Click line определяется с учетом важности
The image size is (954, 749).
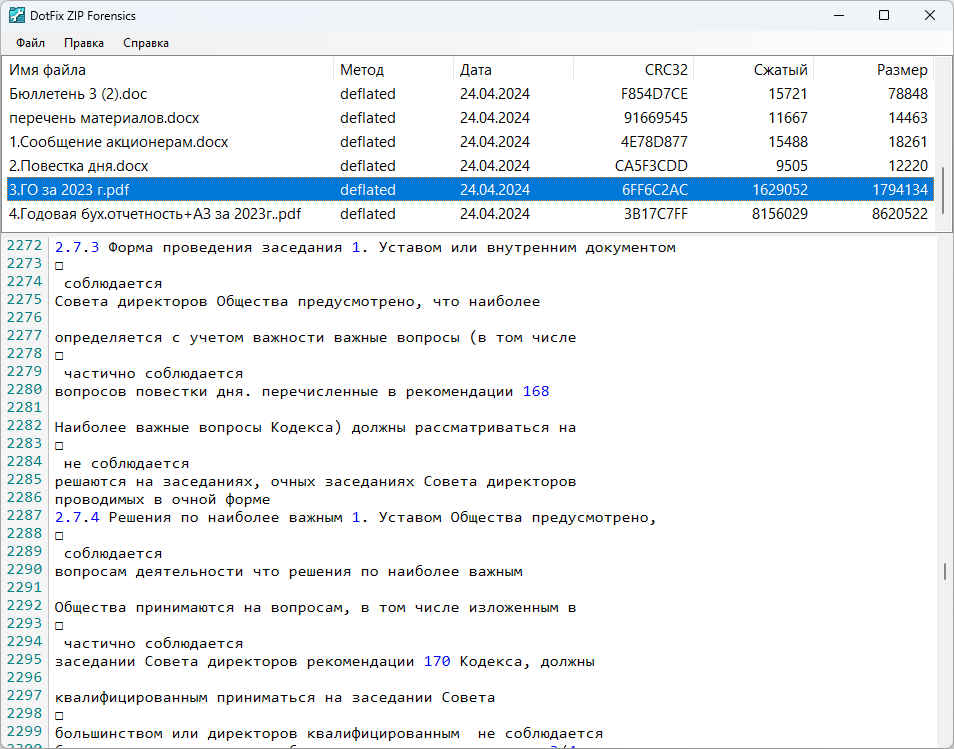click(315, 338)
